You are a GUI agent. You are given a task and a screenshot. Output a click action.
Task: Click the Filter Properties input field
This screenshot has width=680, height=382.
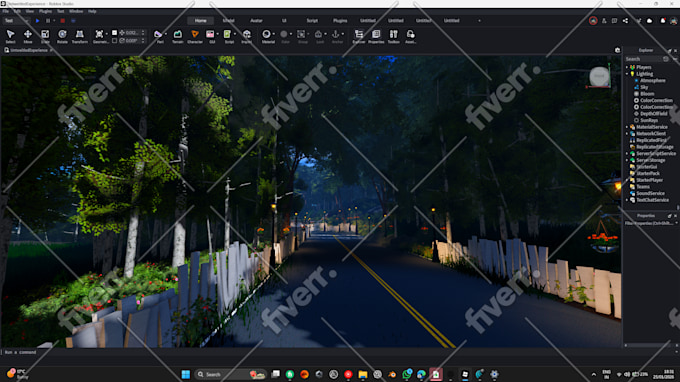[x=650, y=223]
